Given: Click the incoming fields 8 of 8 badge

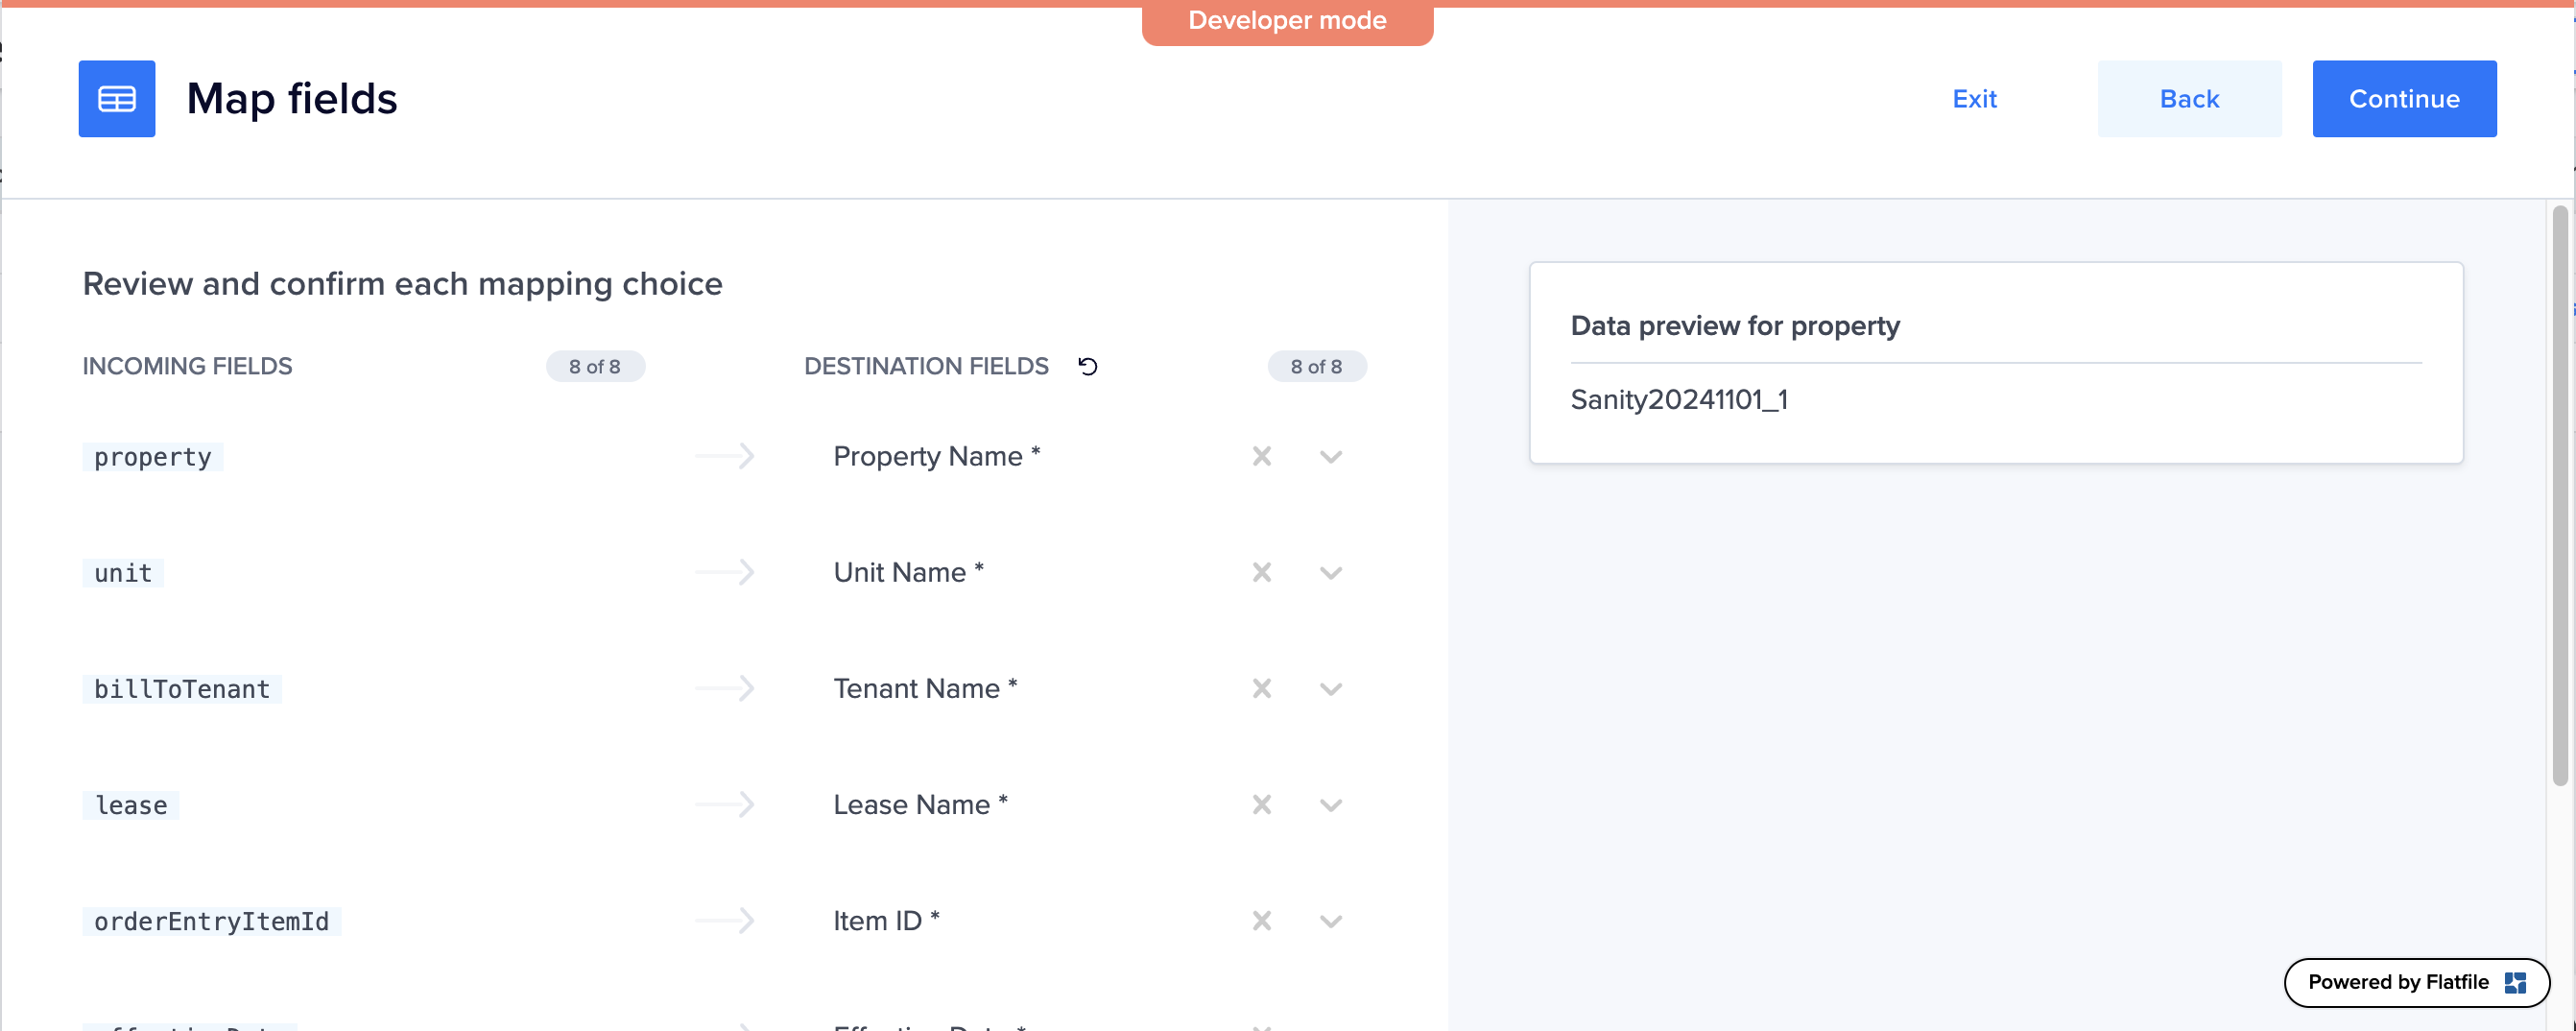Looking at the screenshot, I should tap(595, 367).
